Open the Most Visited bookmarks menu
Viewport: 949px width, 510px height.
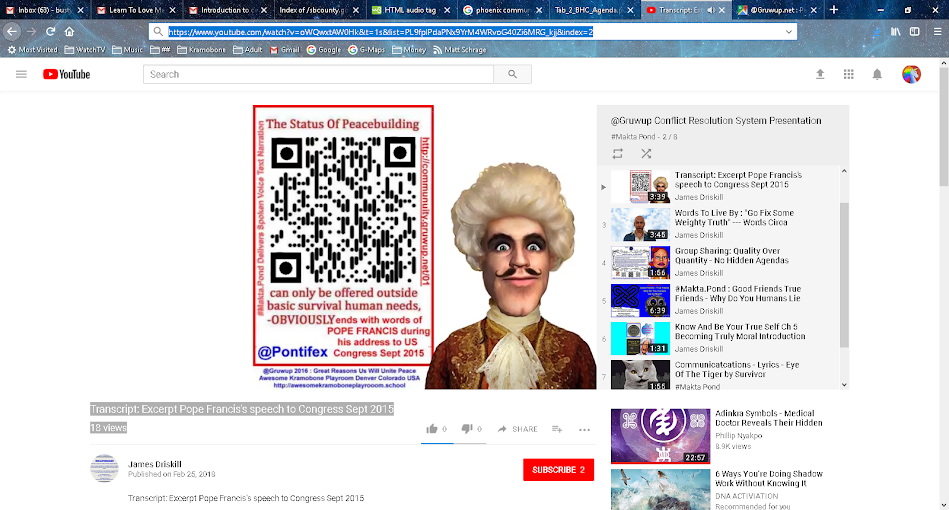point(32,50)
